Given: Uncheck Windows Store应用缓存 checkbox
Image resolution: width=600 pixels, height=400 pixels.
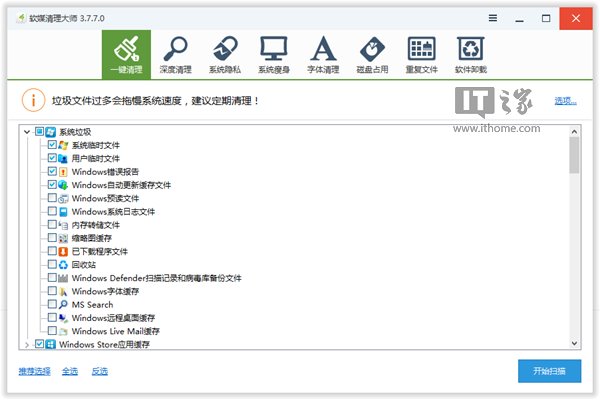Looking at the screenshot, I should click(x=39, y=344).
